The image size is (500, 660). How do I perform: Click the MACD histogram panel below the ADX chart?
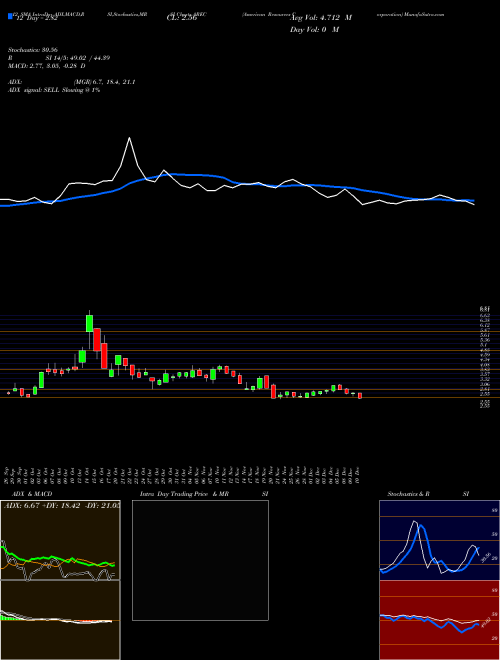[60, 620]
